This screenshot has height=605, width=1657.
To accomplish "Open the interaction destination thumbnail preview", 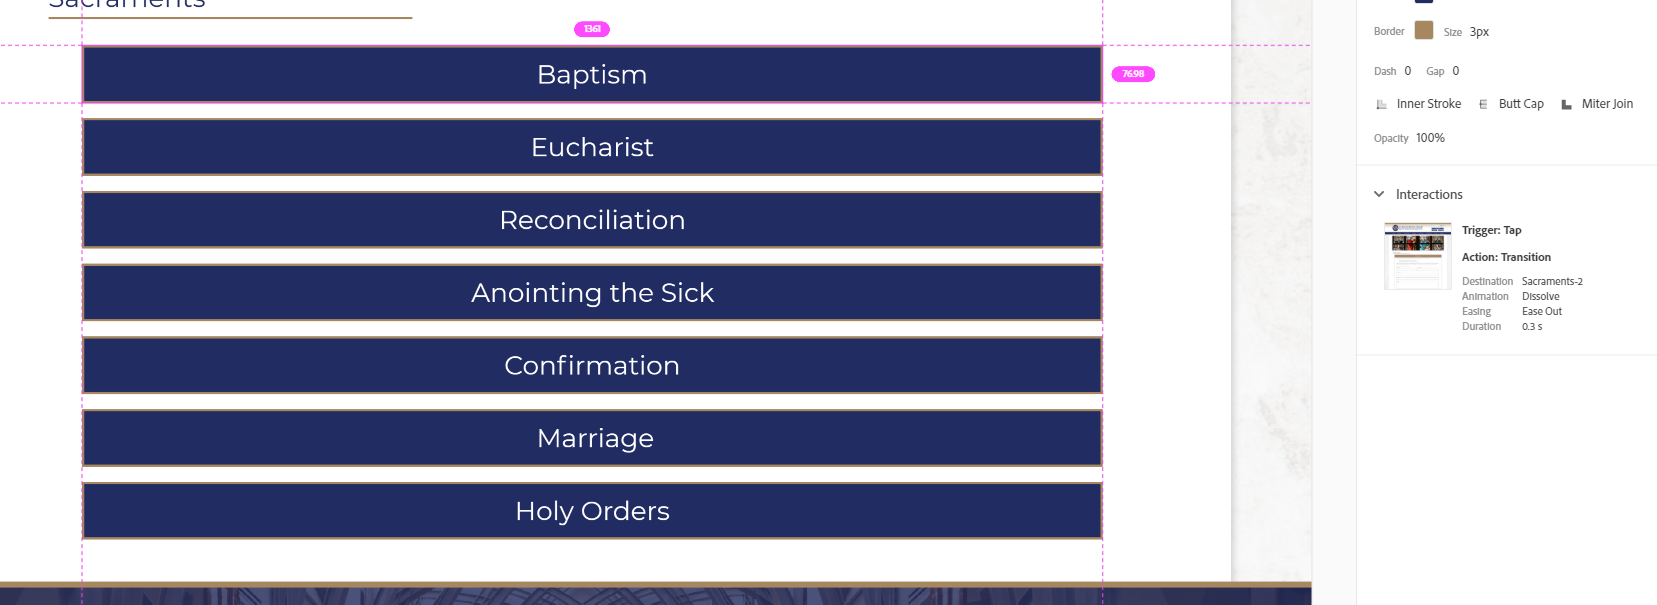I will pyautogui.click(x=1417, y=256).
